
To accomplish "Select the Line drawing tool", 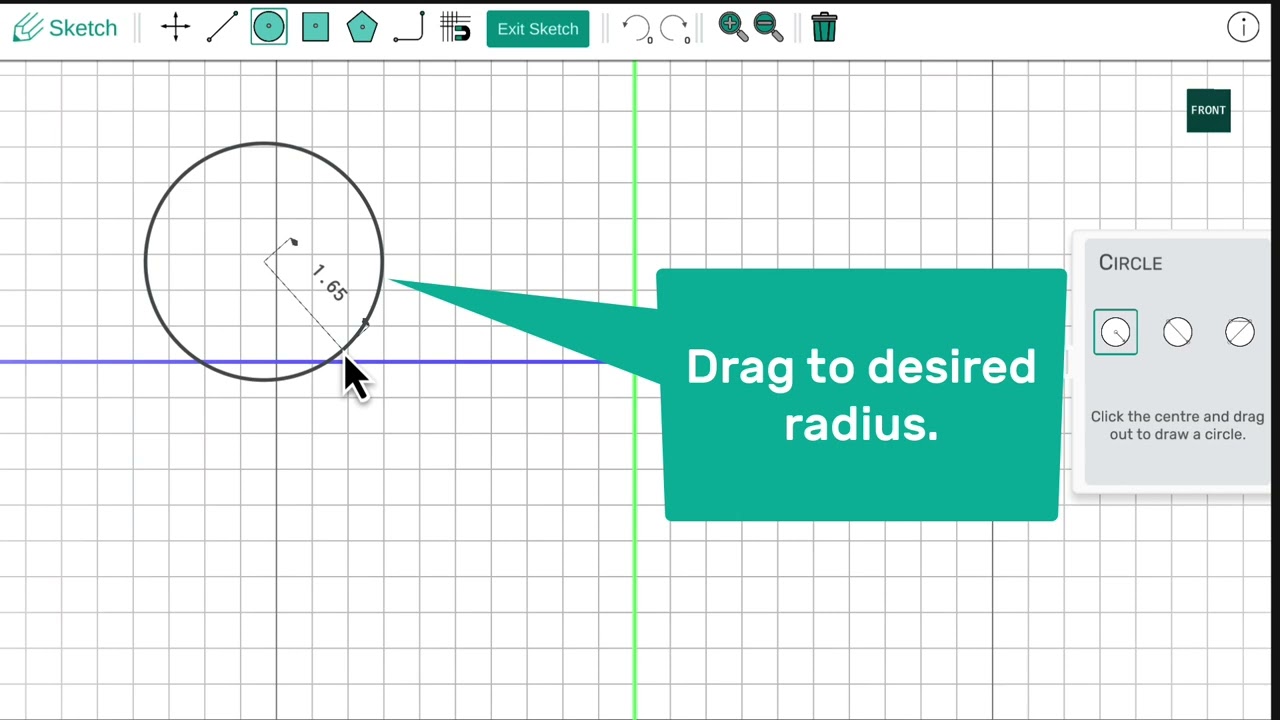I will (222, 28).
